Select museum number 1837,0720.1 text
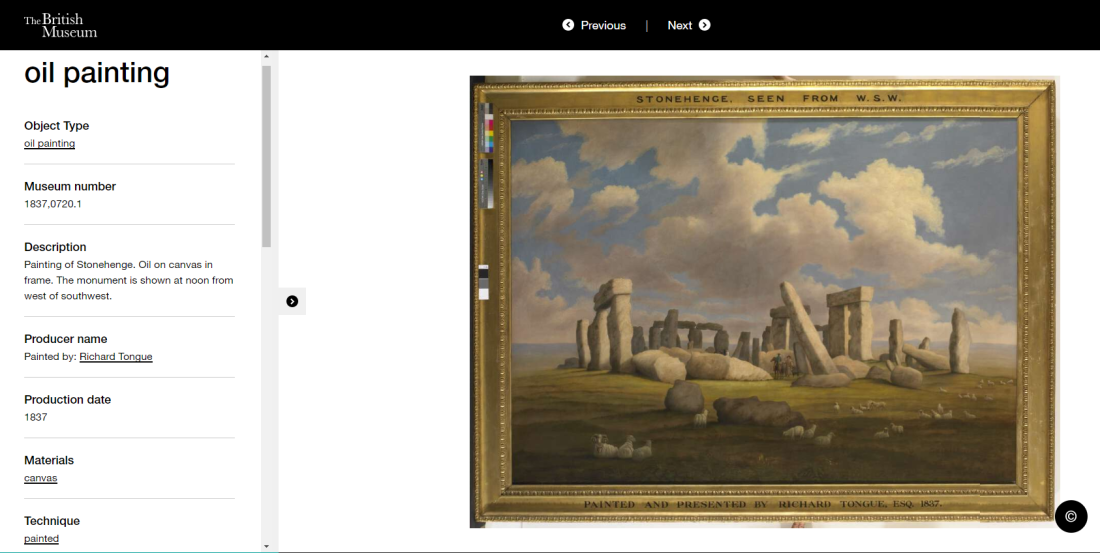This screenshot has height=553, width=1100. (x=53, y=204)
